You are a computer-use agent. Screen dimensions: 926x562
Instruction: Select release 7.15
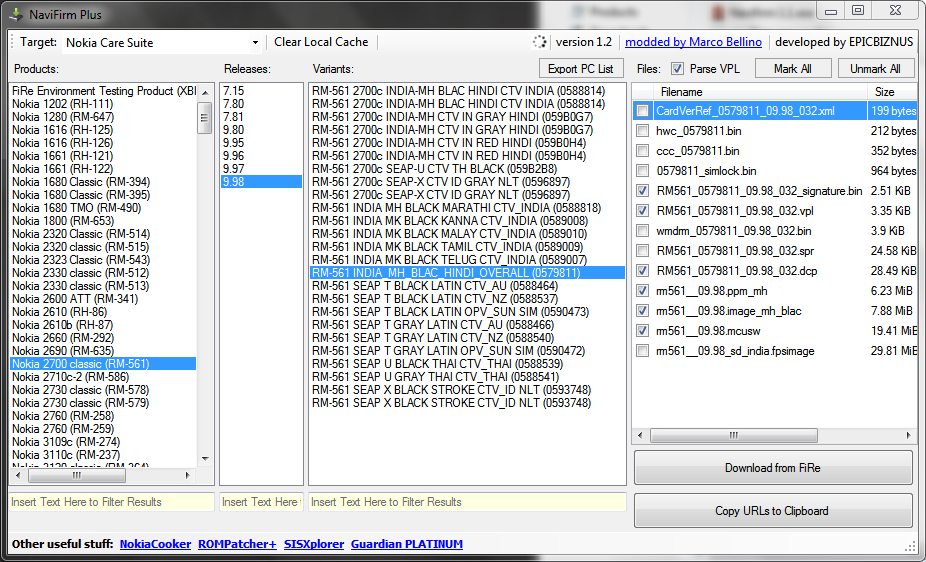pos(262,91)
